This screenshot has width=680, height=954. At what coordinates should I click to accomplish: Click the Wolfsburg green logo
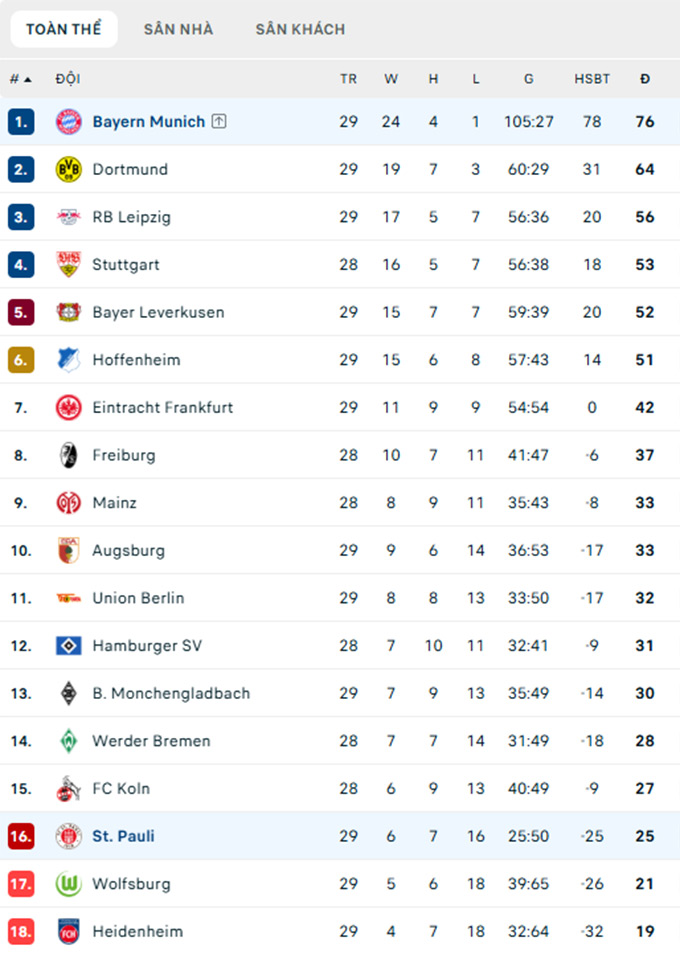[x=68, y=884]
